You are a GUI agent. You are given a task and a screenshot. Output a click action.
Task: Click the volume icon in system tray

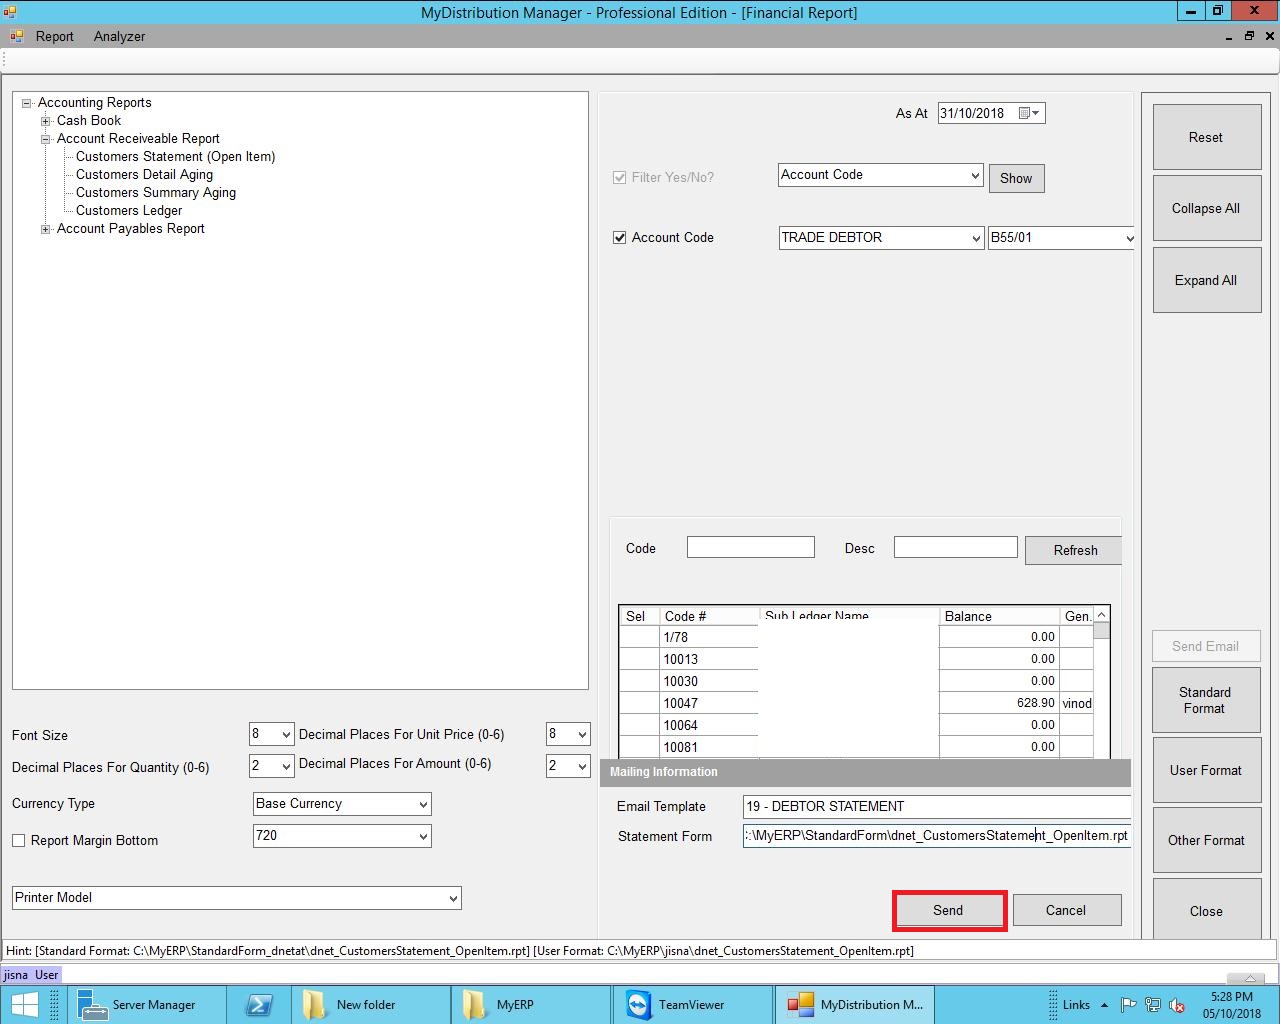click(x=1177, y=1005)
